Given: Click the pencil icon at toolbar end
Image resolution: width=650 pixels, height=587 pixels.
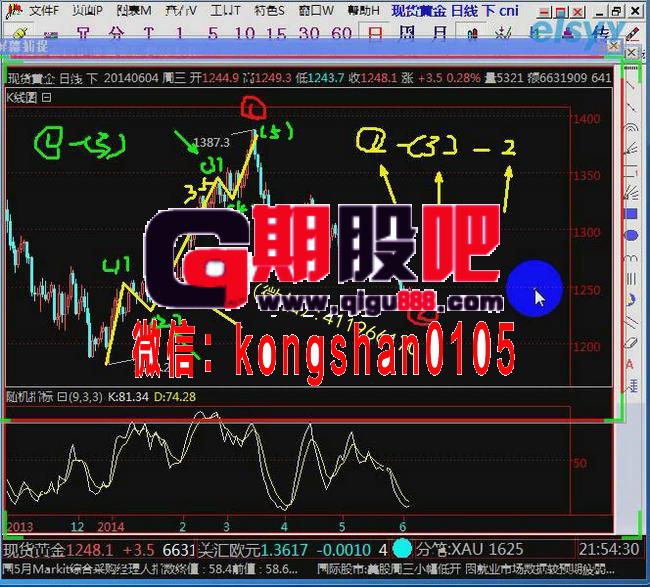Looking at the screenshot, I should 632,34.
